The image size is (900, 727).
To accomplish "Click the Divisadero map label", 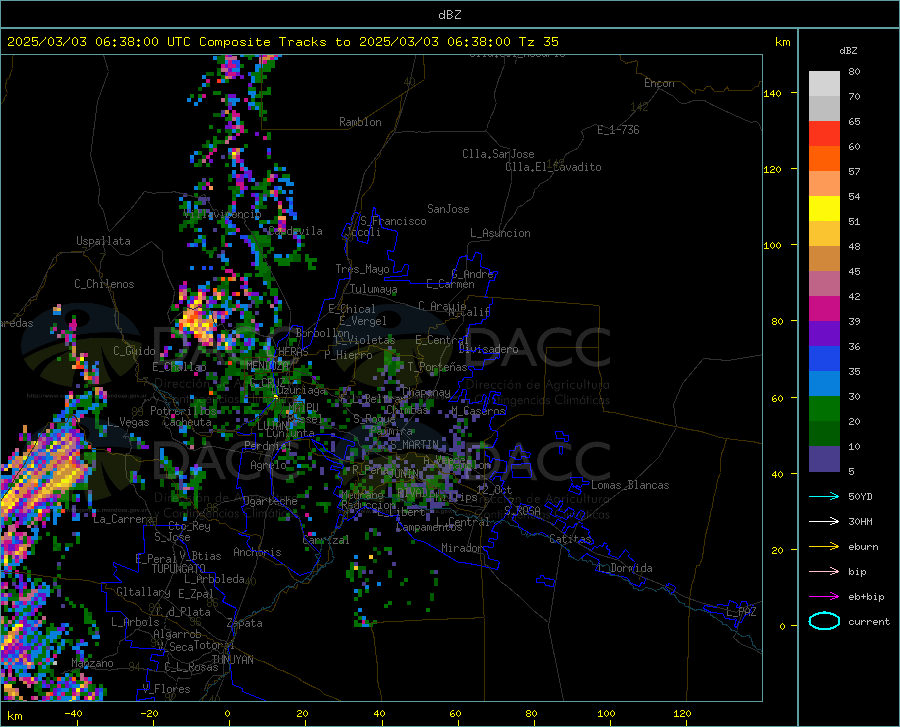I will coord(488,349).
